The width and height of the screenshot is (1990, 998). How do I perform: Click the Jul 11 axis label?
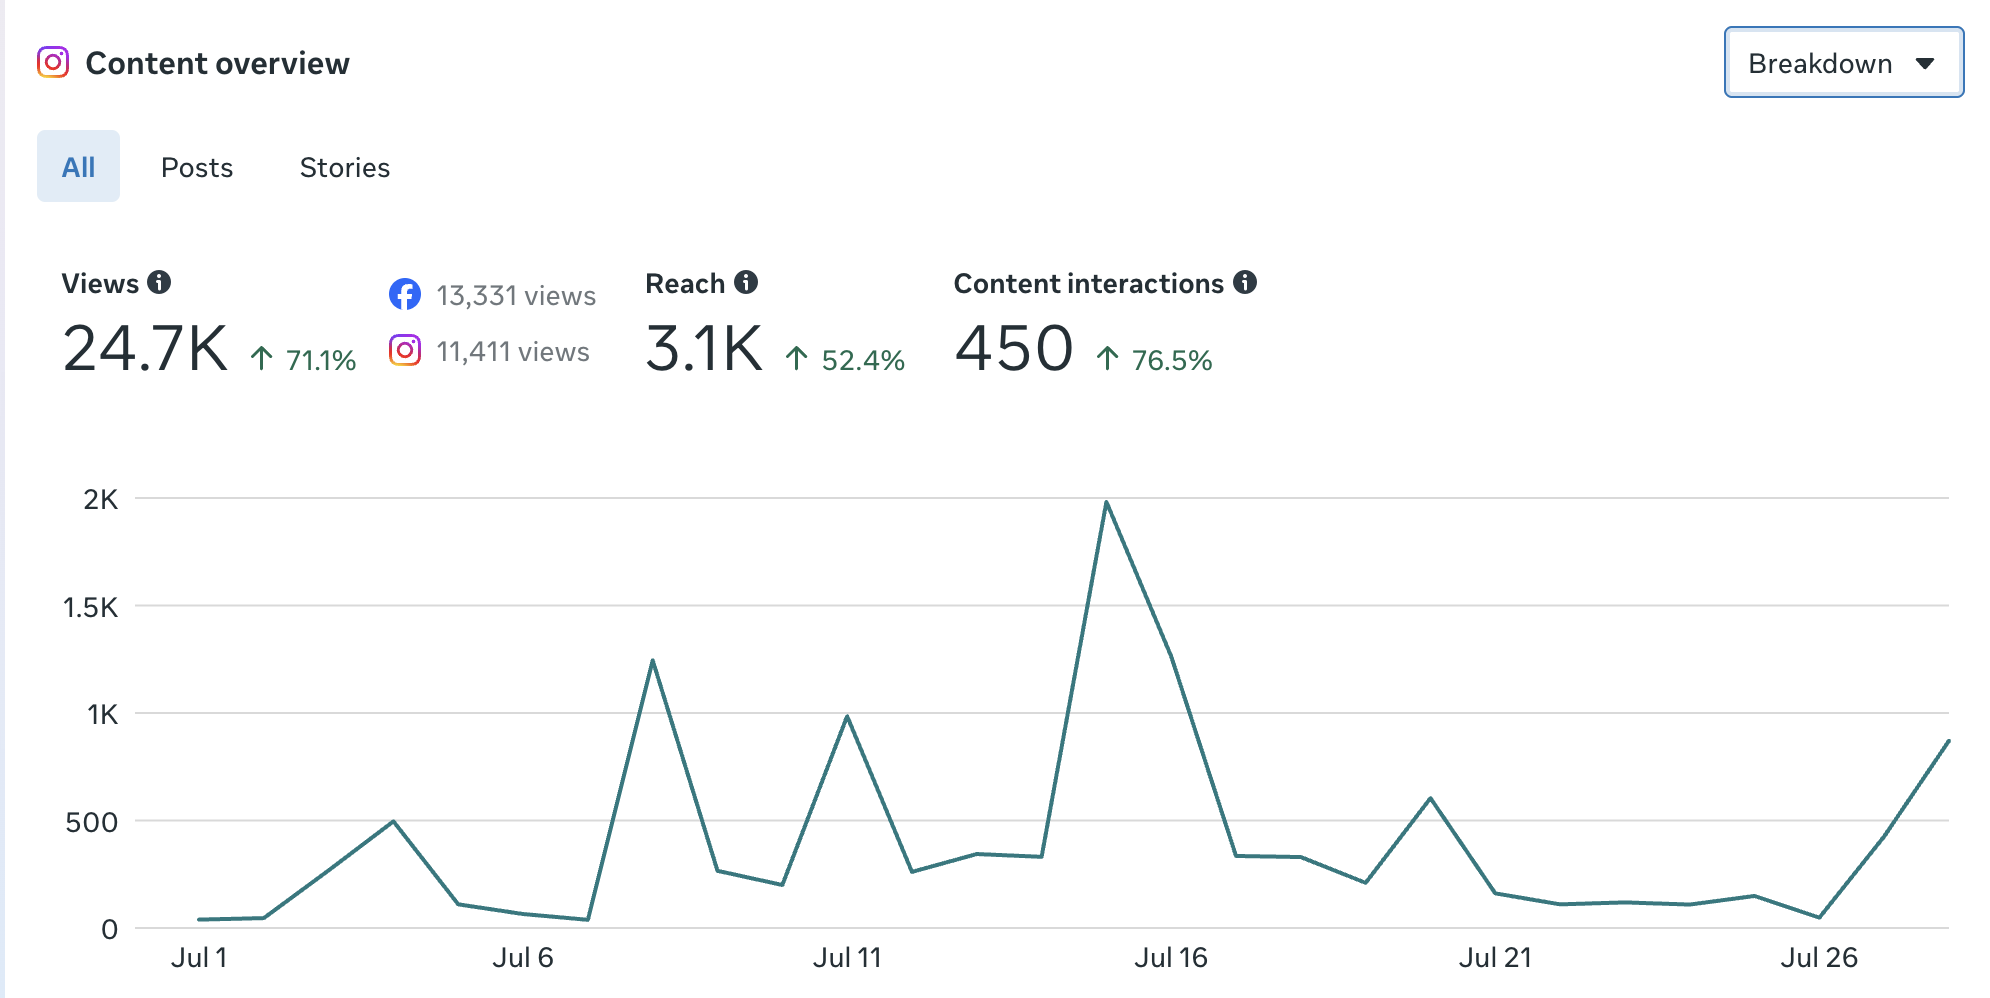(847, 957)
